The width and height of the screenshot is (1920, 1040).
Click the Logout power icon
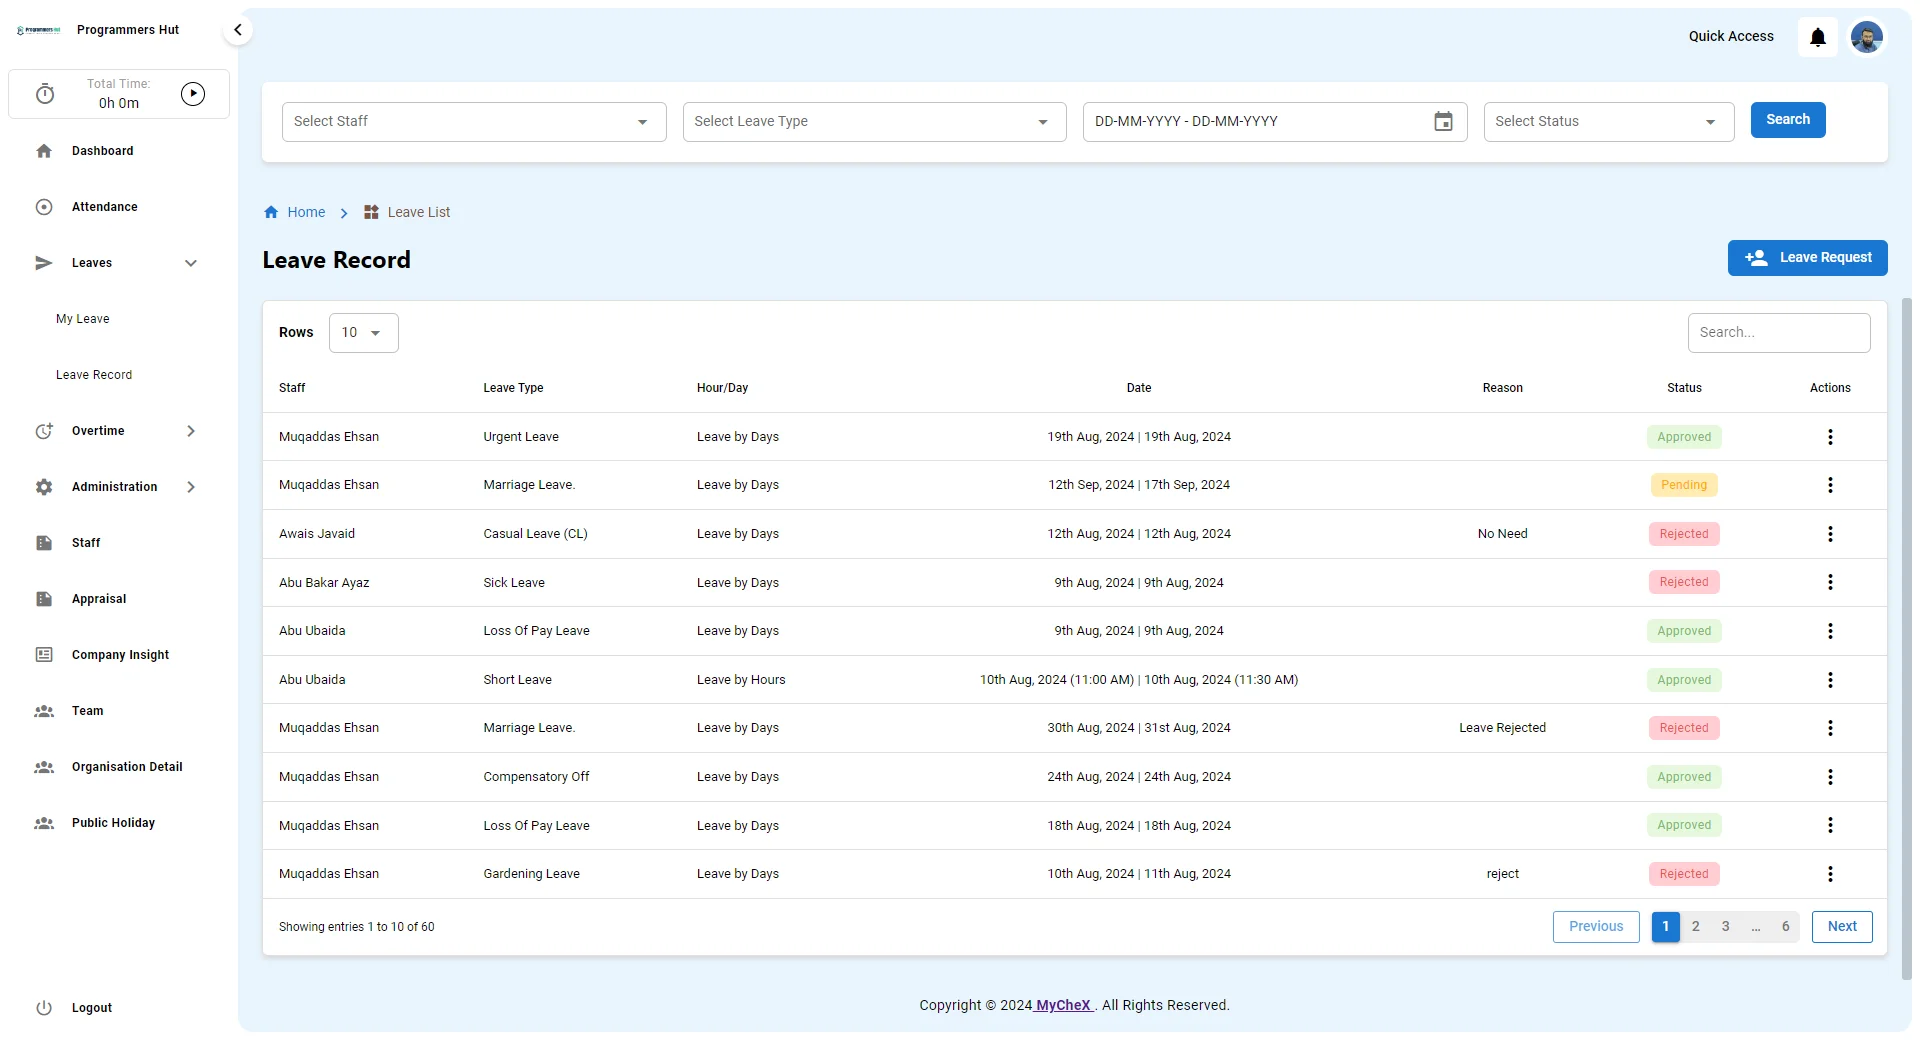pyautogui.click(x=44, y=1008)
